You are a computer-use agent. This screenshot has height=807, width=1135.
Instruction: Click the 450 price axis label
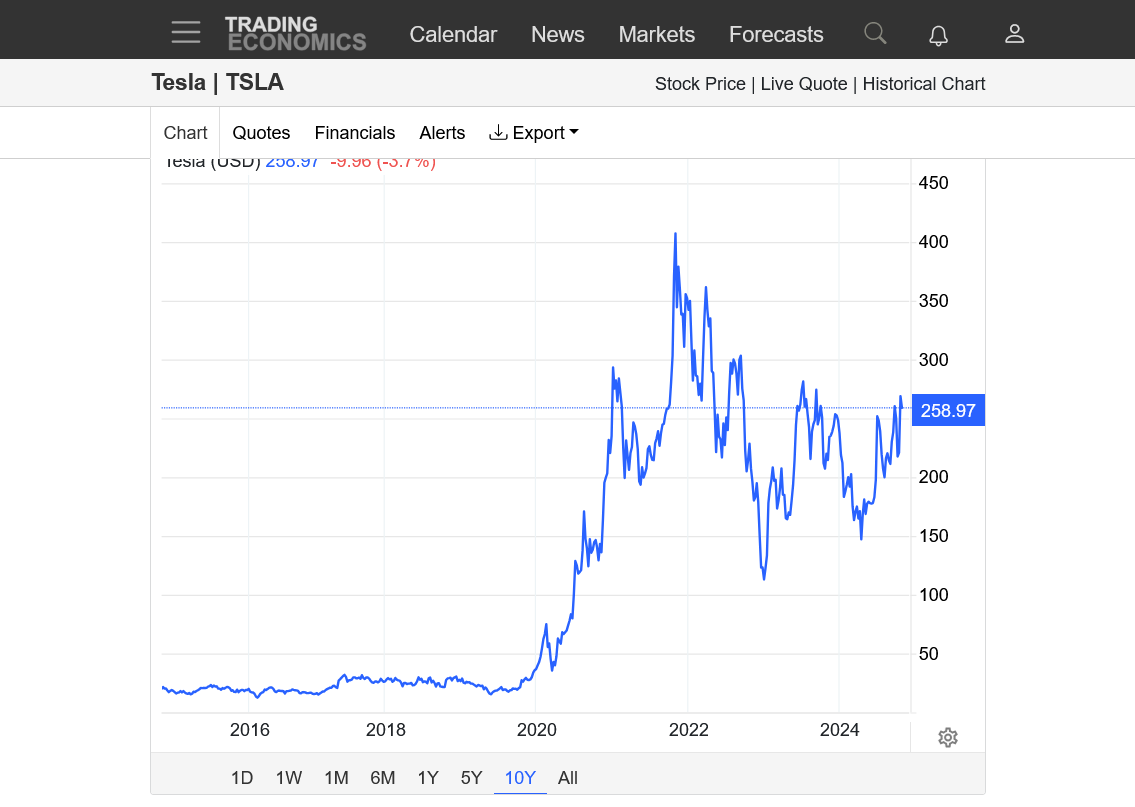point(933,183)
